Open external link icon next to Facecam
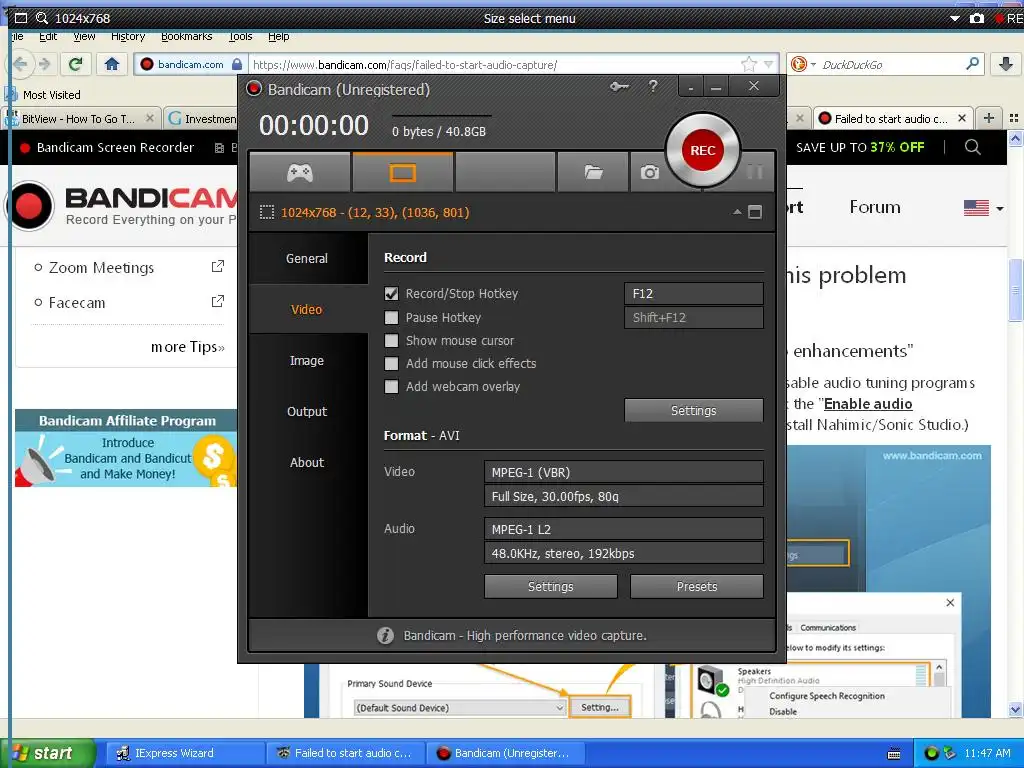Image resolution: width=1024 pixels, height=768 pixels. (x=217, y=302)
